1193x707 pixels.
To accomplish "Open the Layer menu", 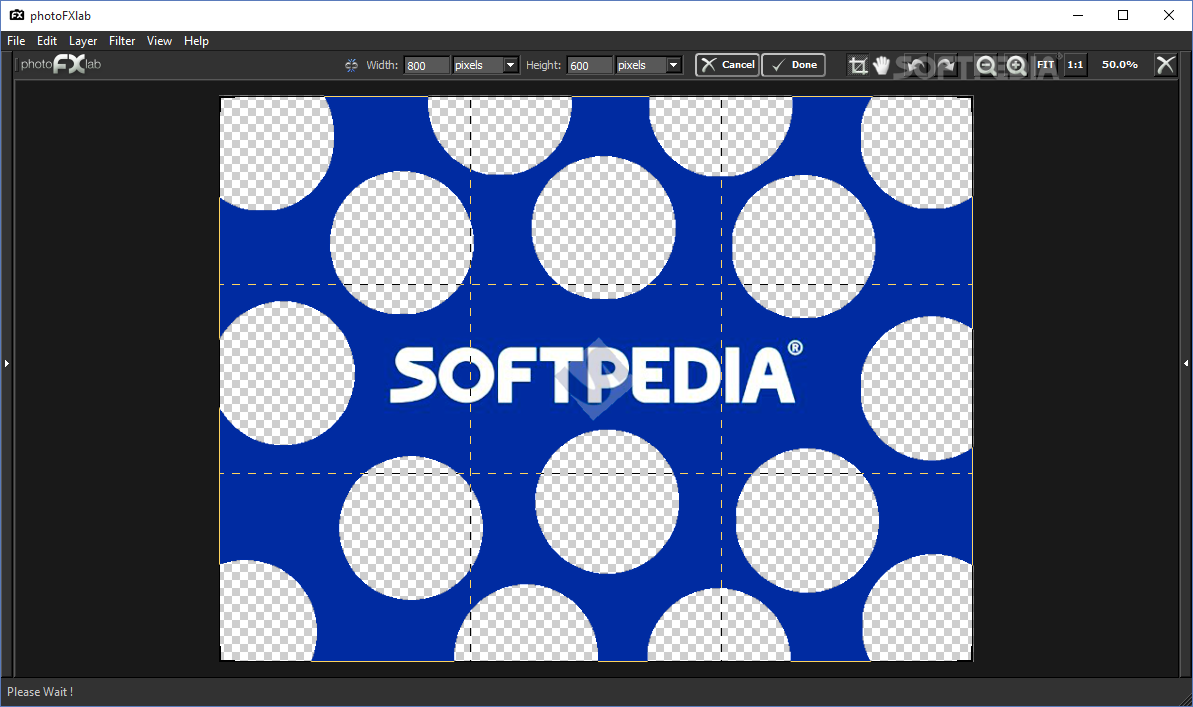I will click(83, 41).
